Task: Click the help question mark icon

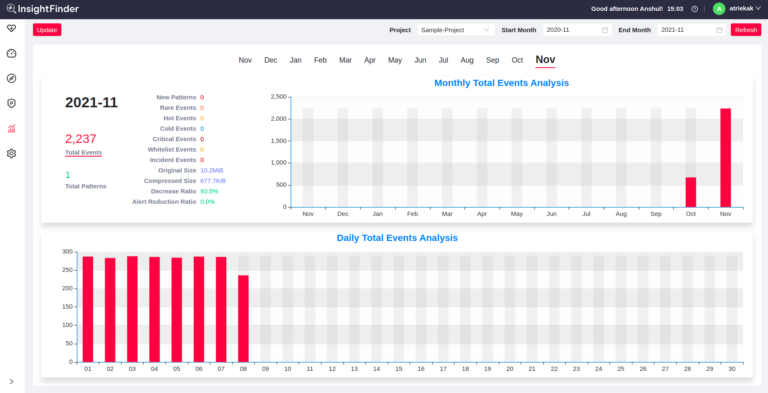Action: pyautogui.click(x=695, y=9)
